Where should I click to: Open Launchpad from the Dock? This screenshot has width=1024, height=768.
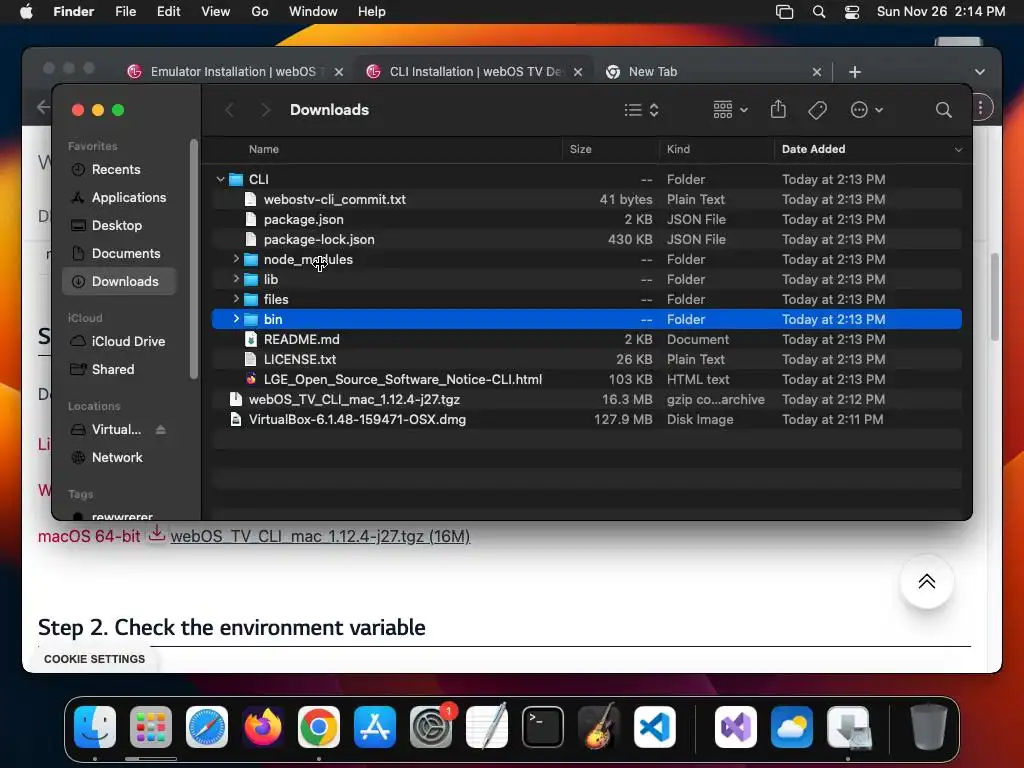(151, 727)
